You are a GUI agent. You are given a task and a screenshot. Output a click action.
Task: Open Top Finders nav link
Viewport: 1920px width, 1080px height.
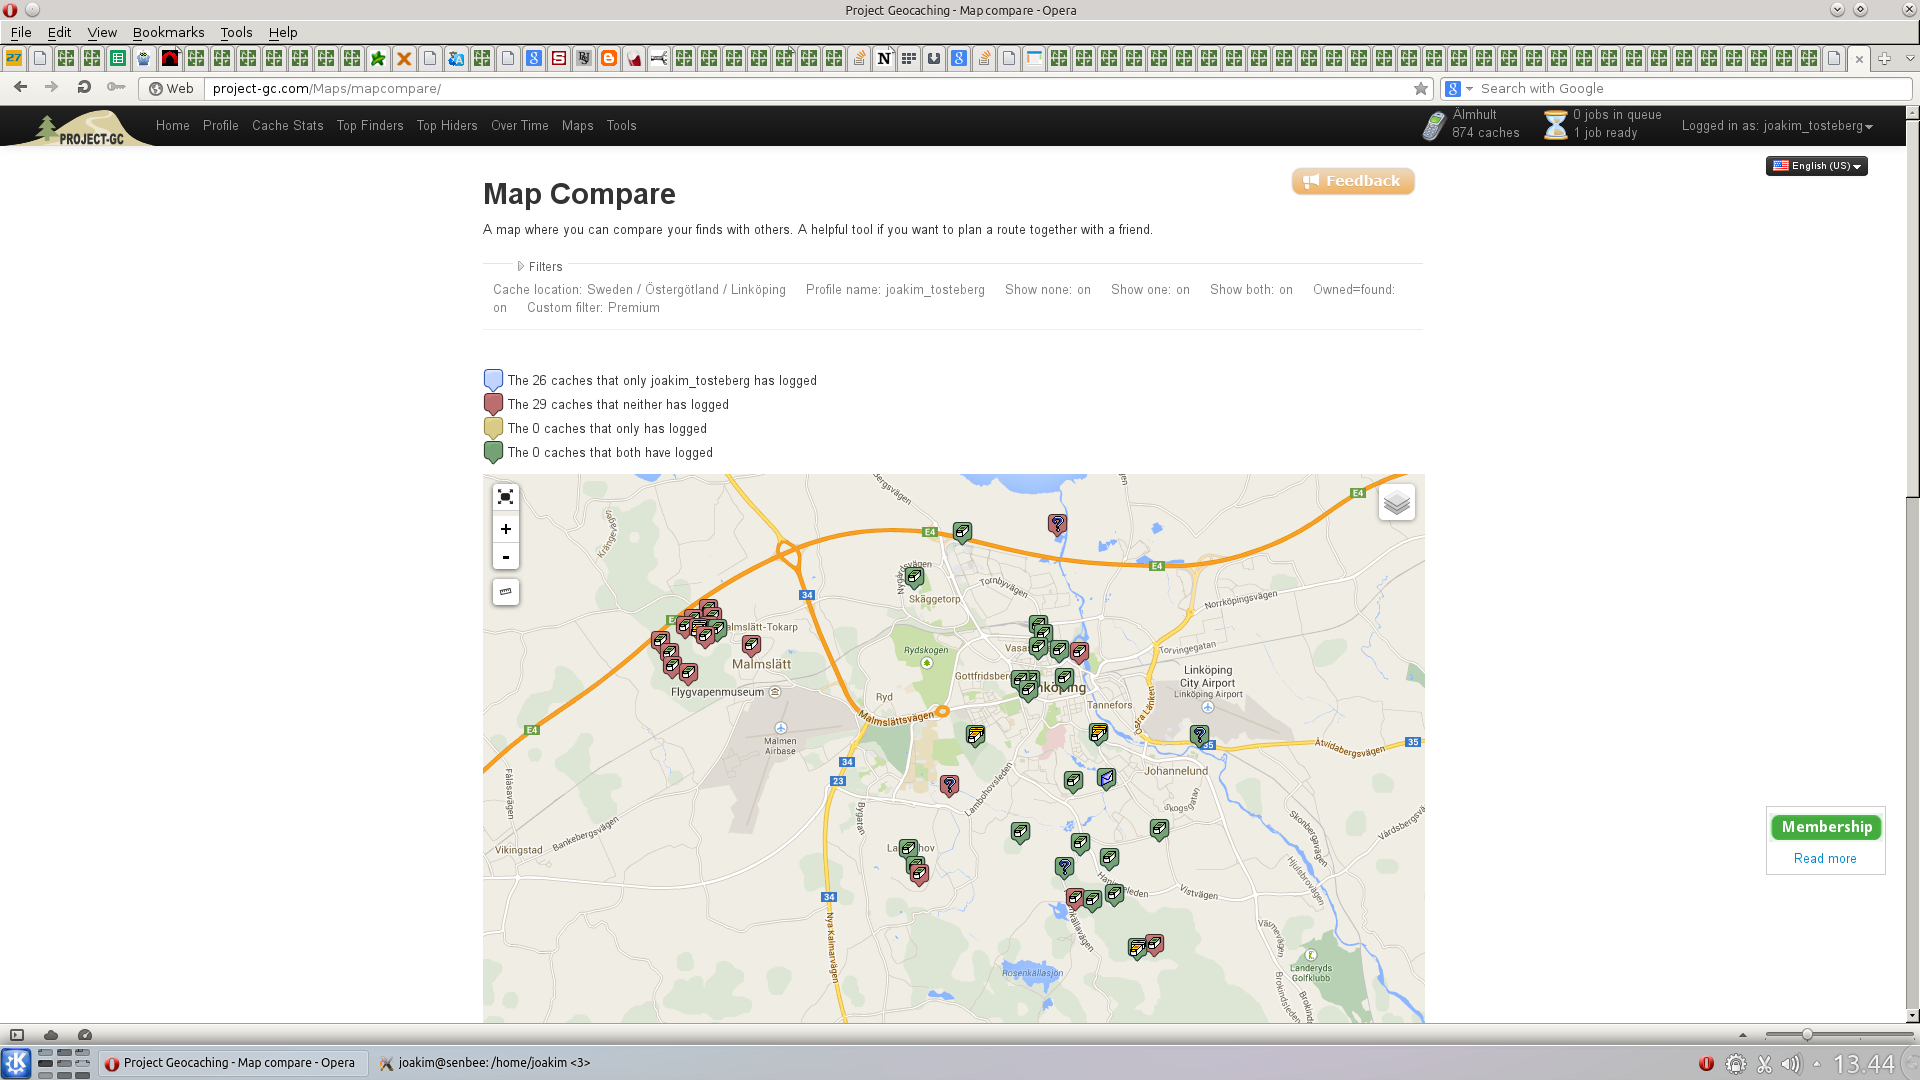click(370, 126)
